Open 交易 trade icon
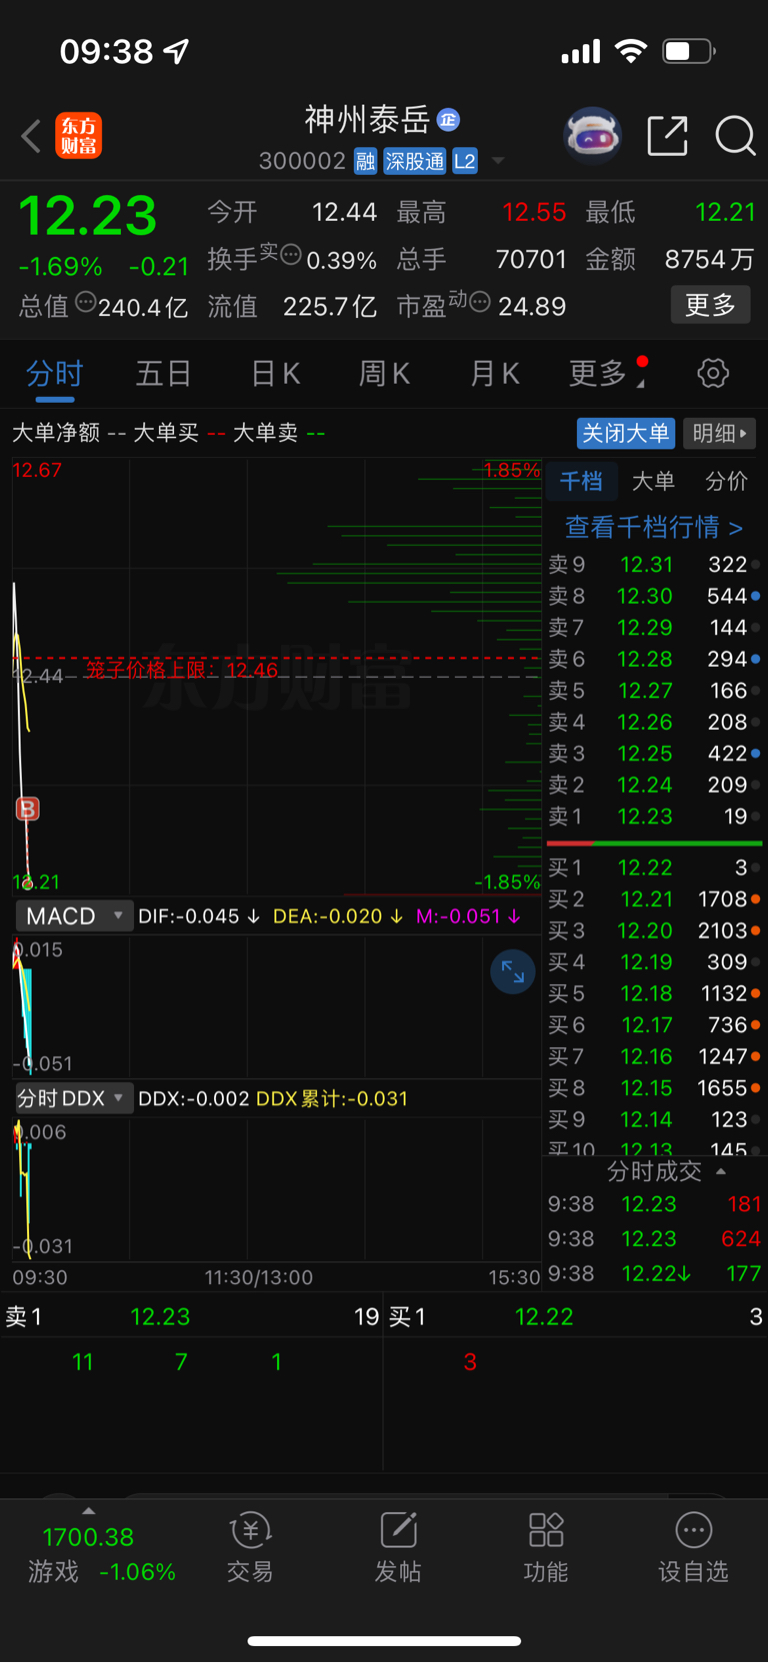768x1663 pixels. (x=250, y=1548)
